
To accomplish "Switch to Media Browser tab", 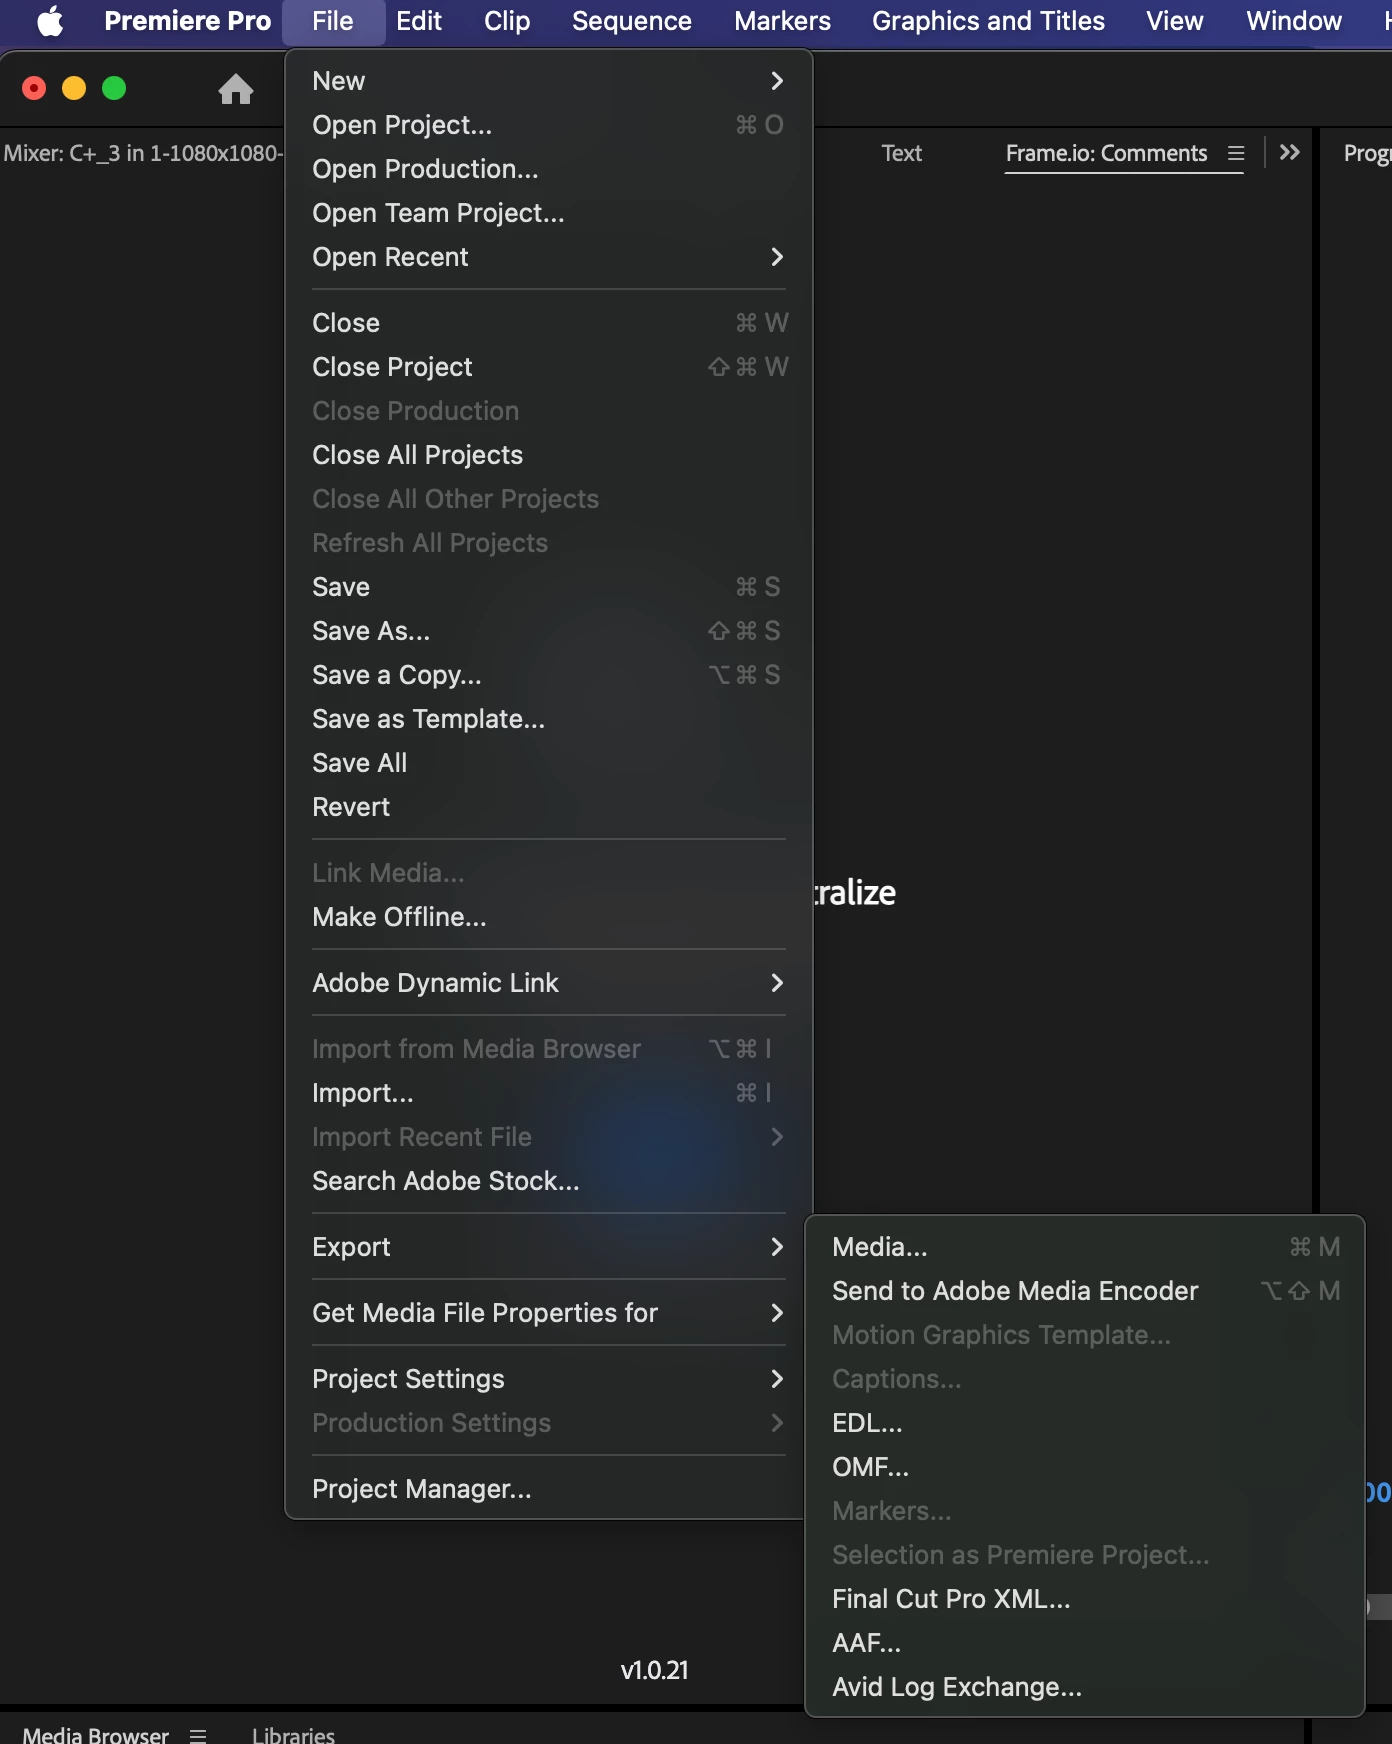I will (96, 1735).
